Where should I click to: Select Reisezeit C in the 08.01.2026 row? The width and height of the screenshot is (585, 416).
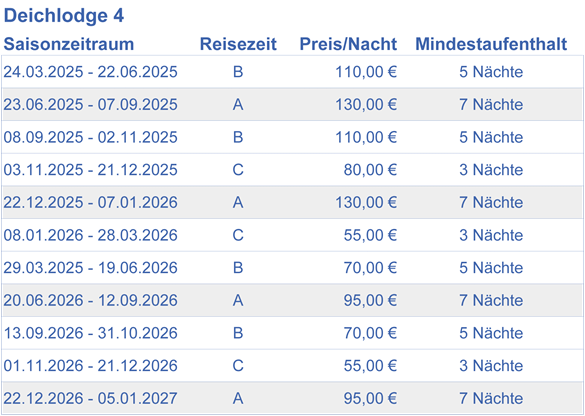coord(238,235)
